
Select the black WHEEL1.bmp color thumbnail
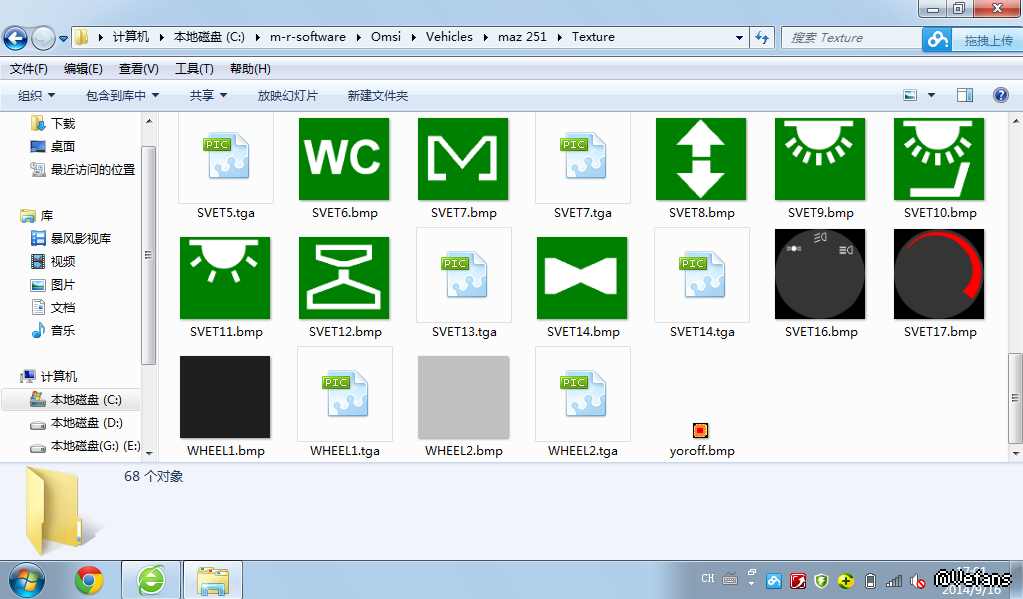[x=225, y=397]
